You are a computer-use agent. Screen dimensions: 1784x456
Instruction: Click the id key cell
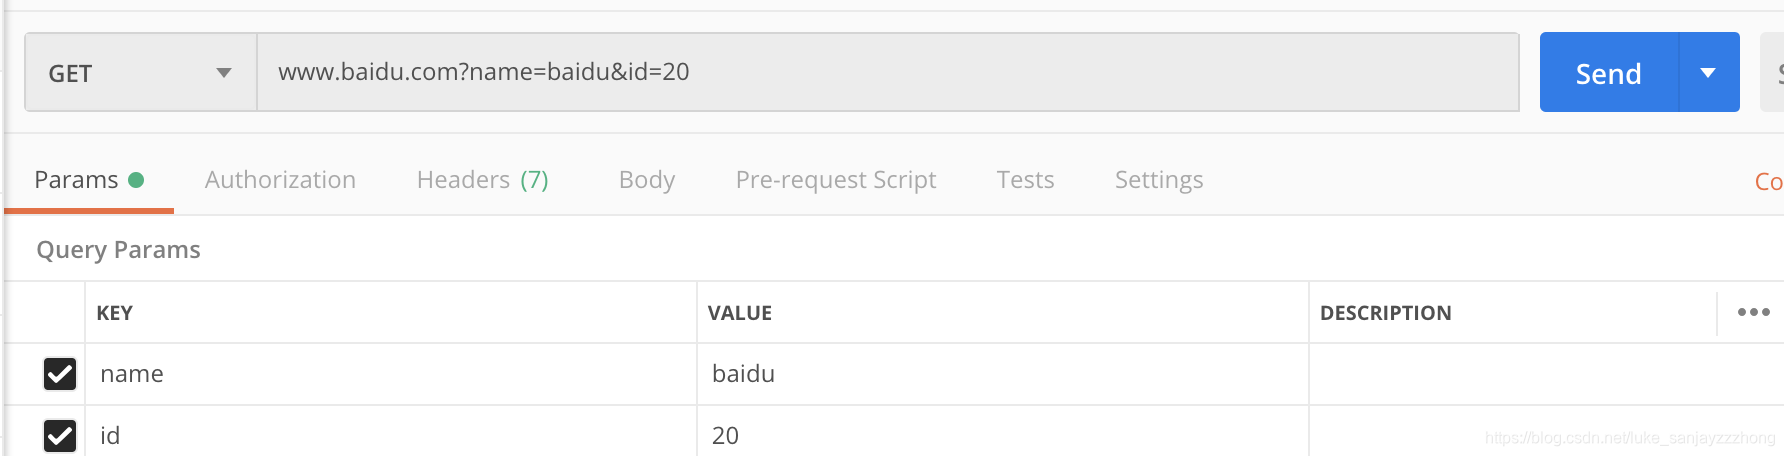[390, 435]
